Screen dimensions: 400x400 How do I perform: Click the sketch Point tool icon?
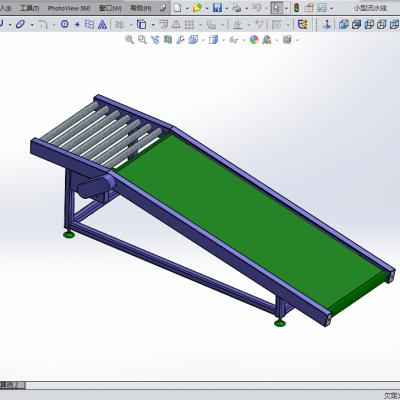77,24
